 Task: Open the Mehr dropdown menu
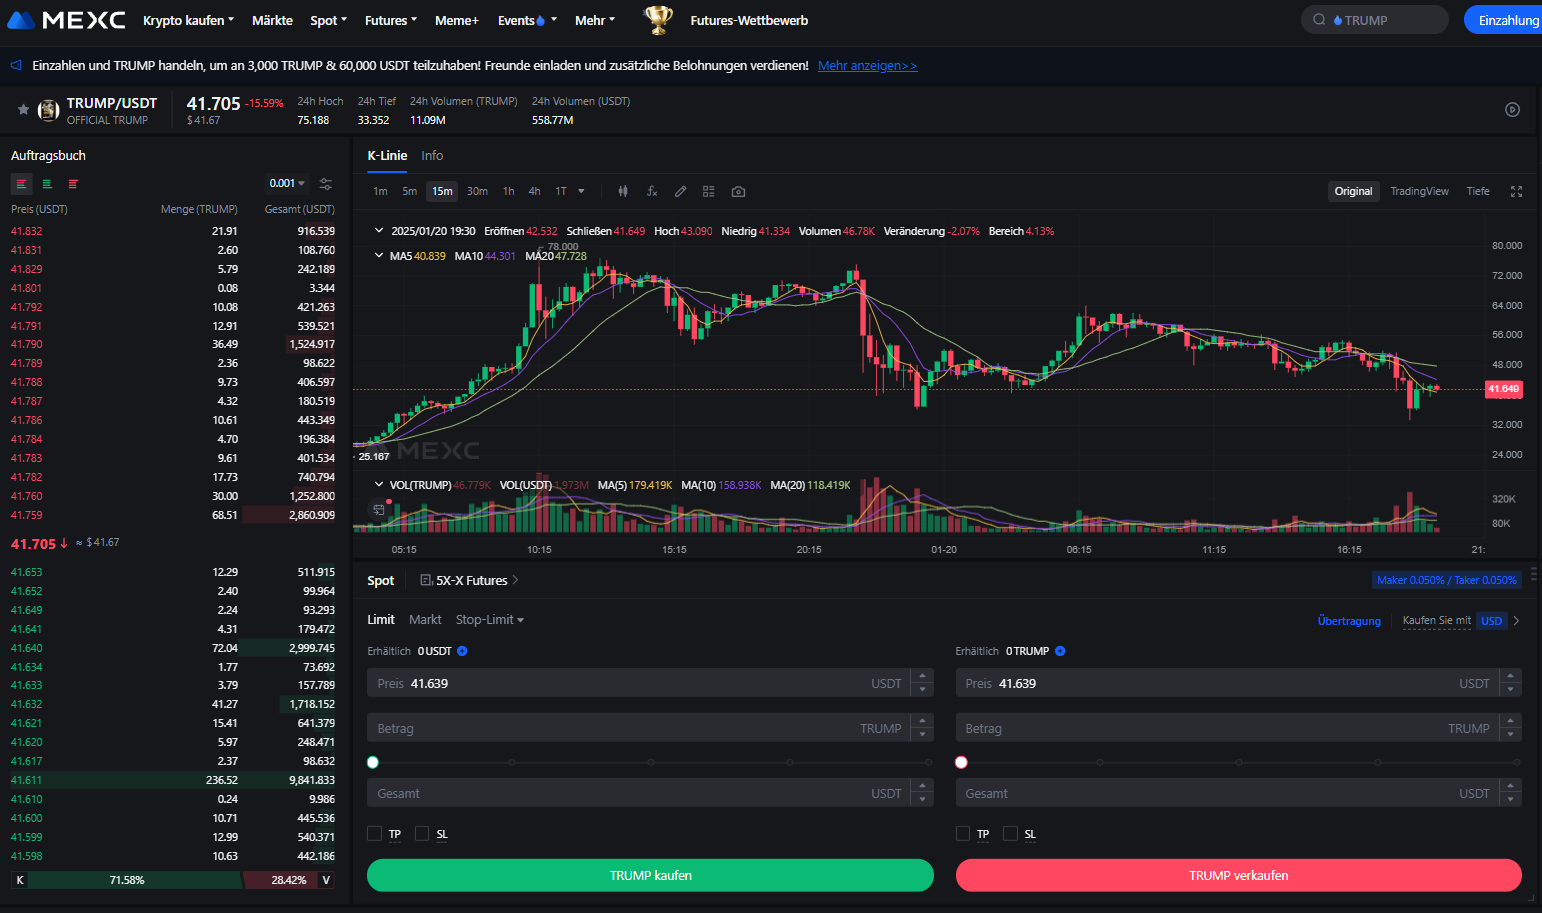point(594,20)
